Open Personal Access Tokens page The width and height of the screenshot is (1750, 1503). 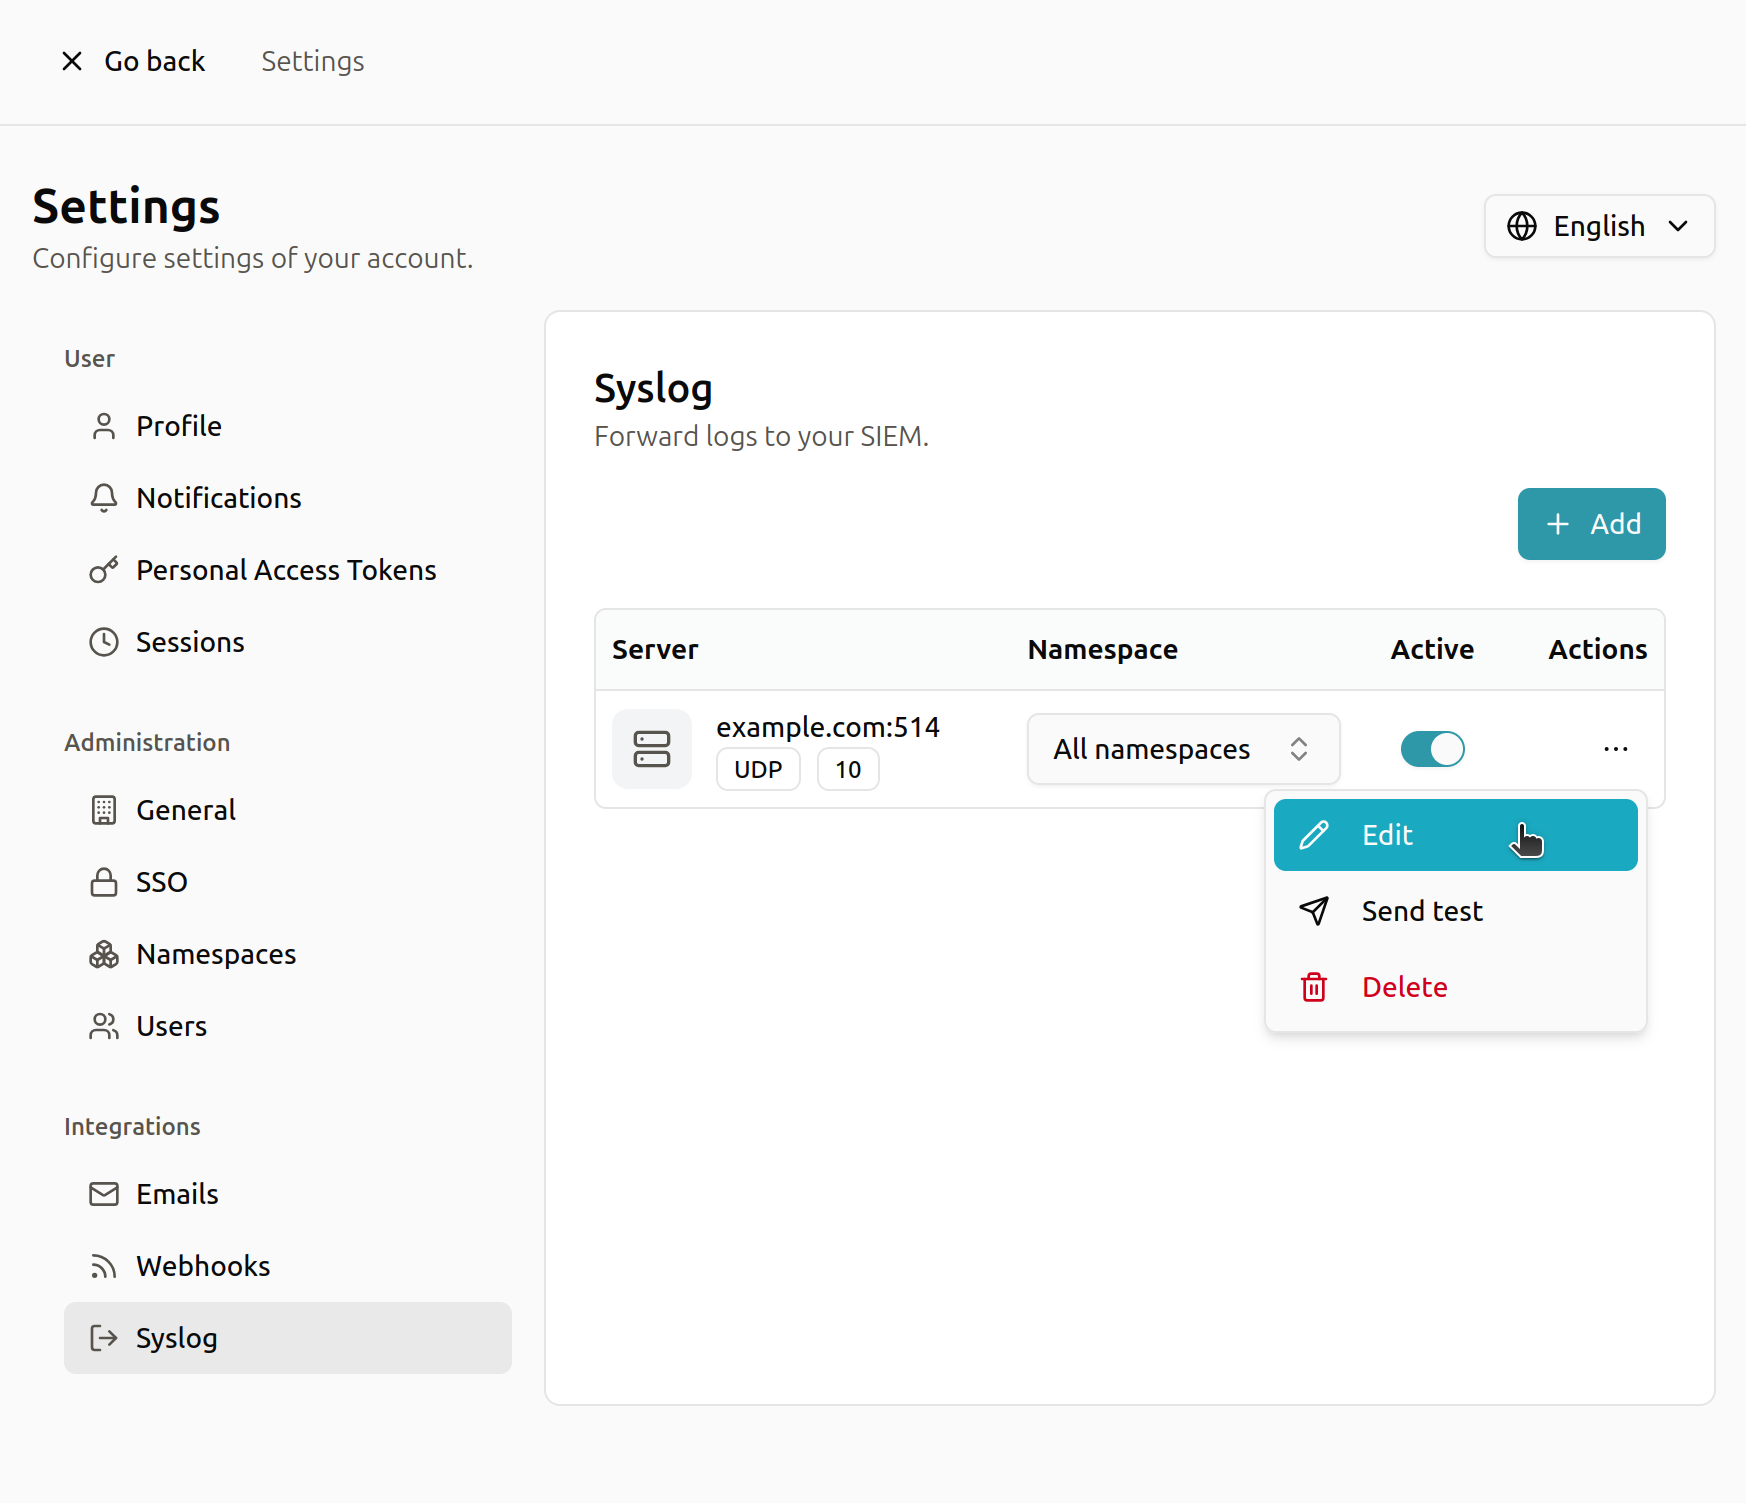[x=288, y=570]
